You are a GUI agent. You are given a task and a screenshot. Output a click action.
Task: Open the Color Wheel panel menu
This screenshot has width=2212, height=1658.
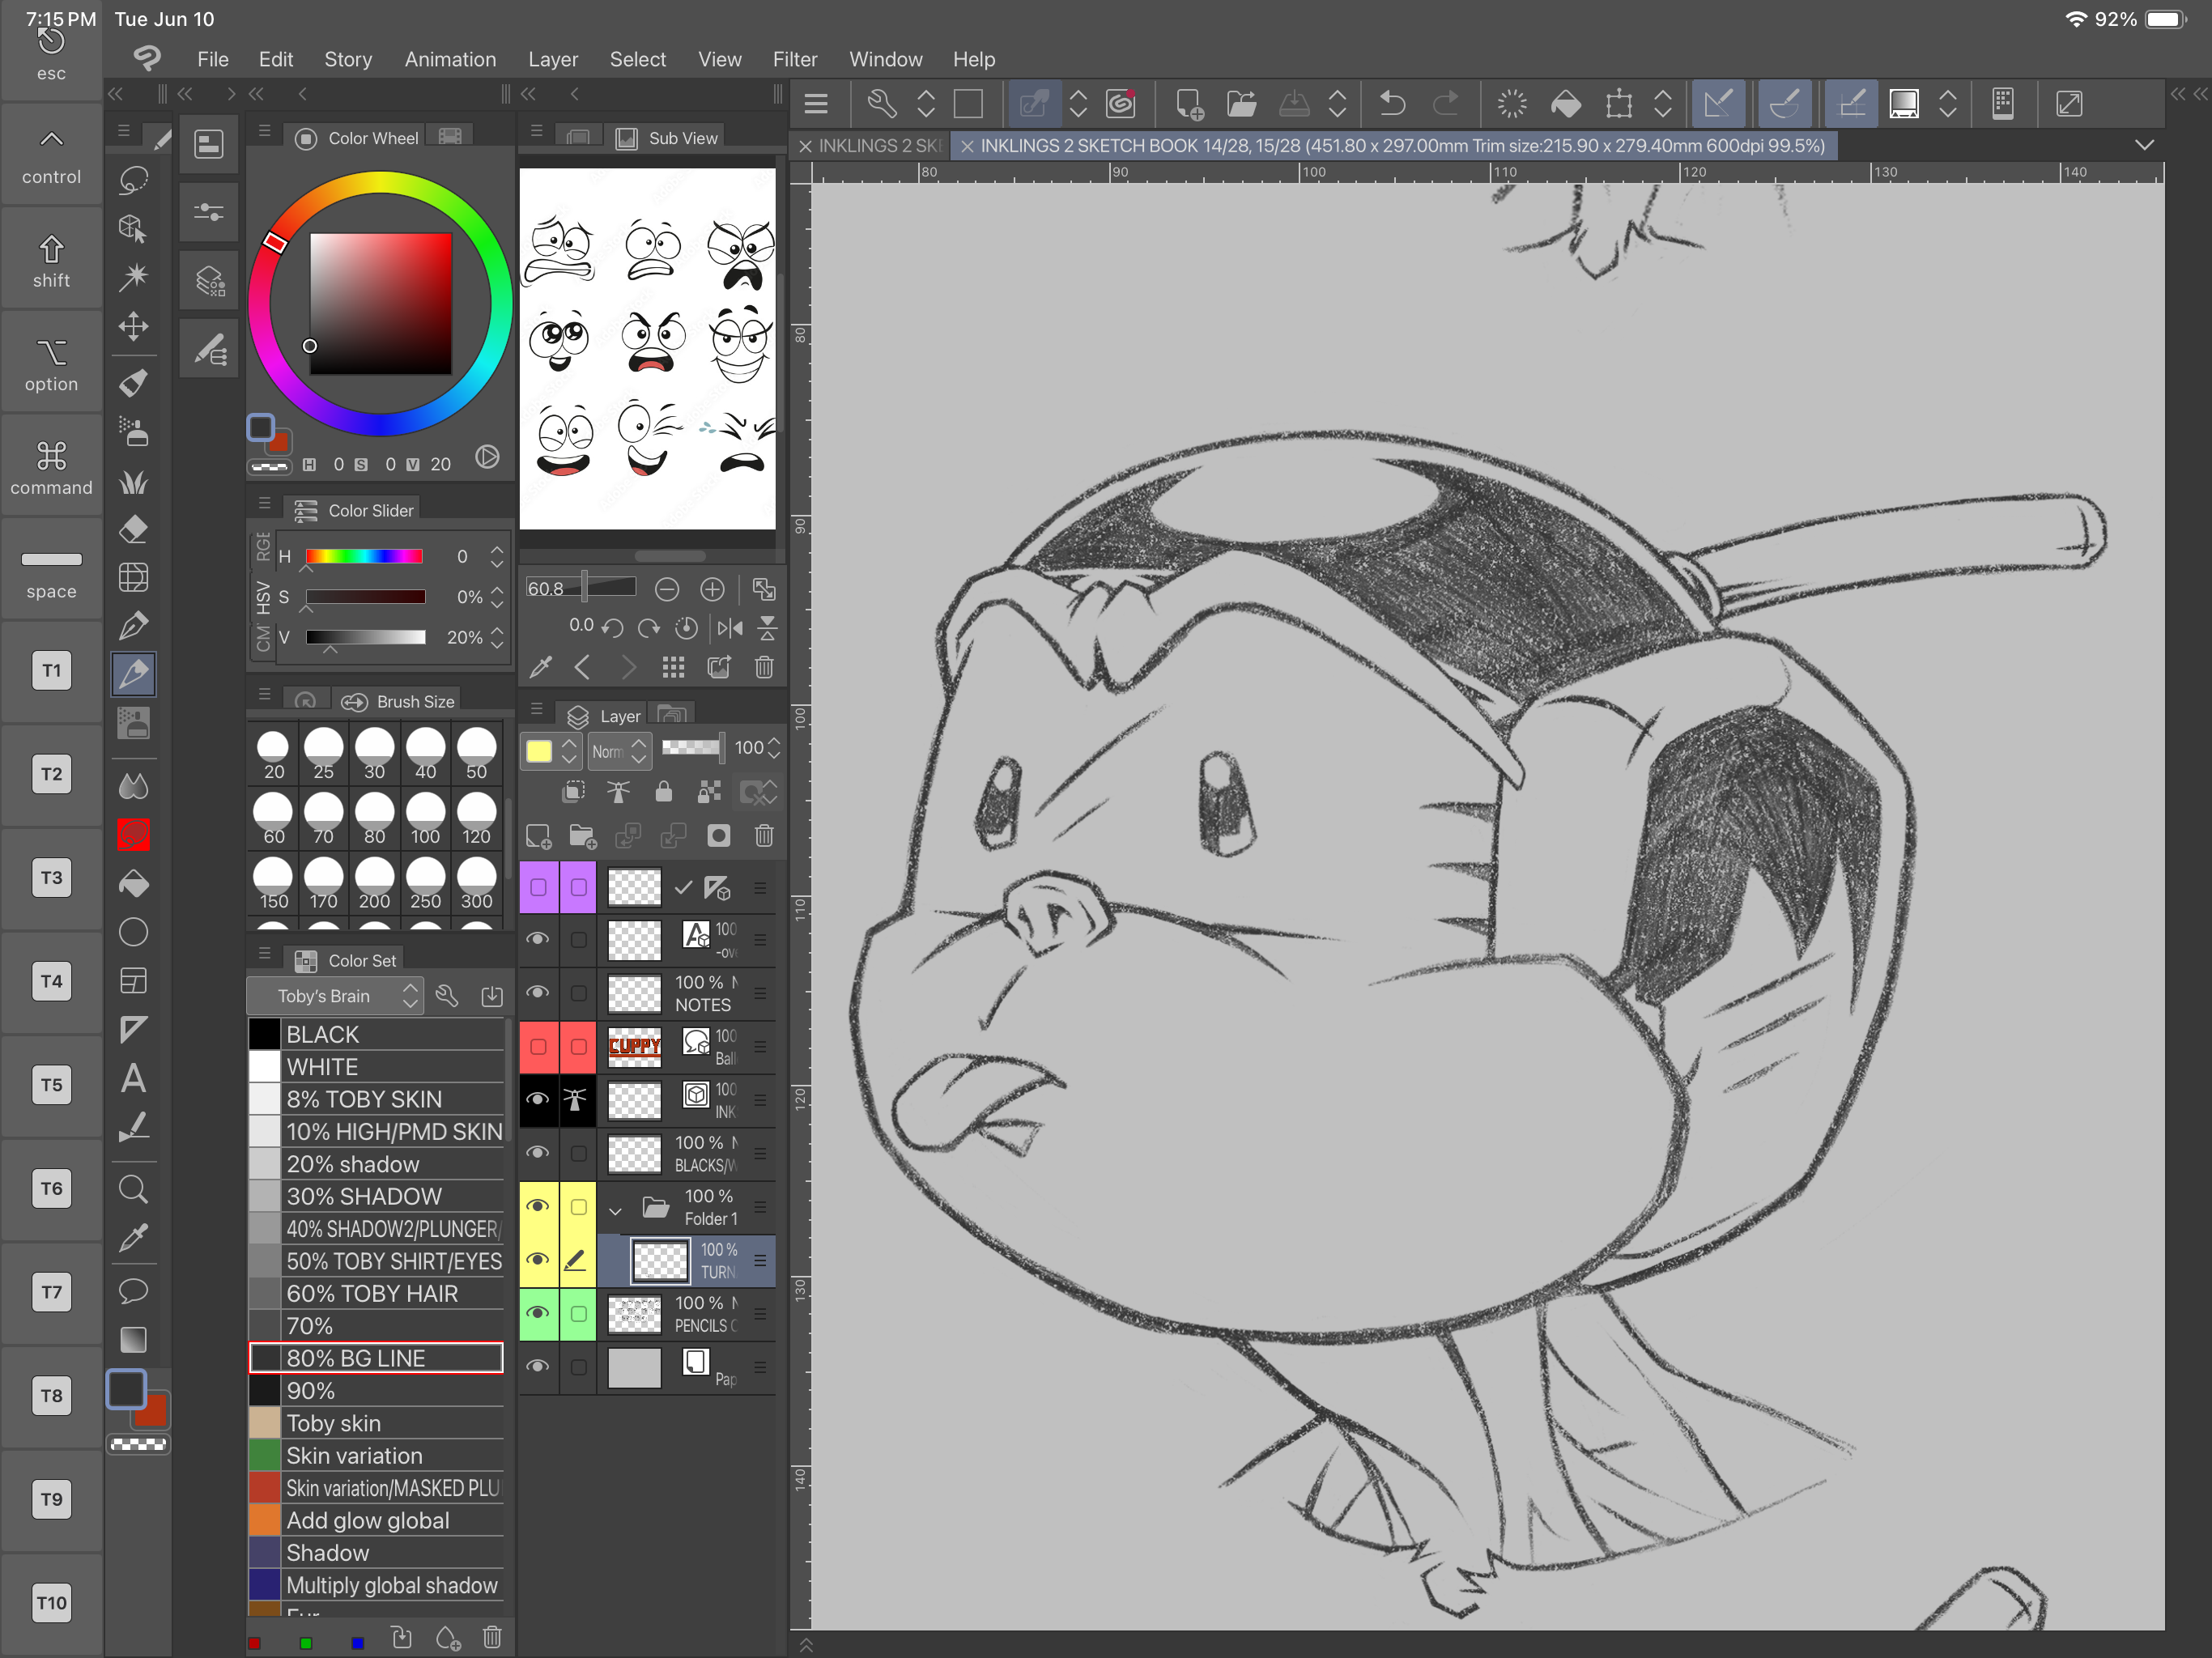[x=264, y=131]
